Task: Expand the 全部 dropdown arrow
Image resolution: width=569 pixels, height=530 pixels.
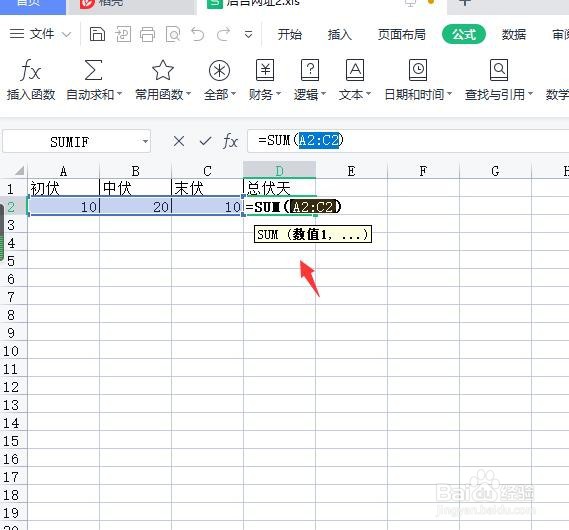Action: 233,94
